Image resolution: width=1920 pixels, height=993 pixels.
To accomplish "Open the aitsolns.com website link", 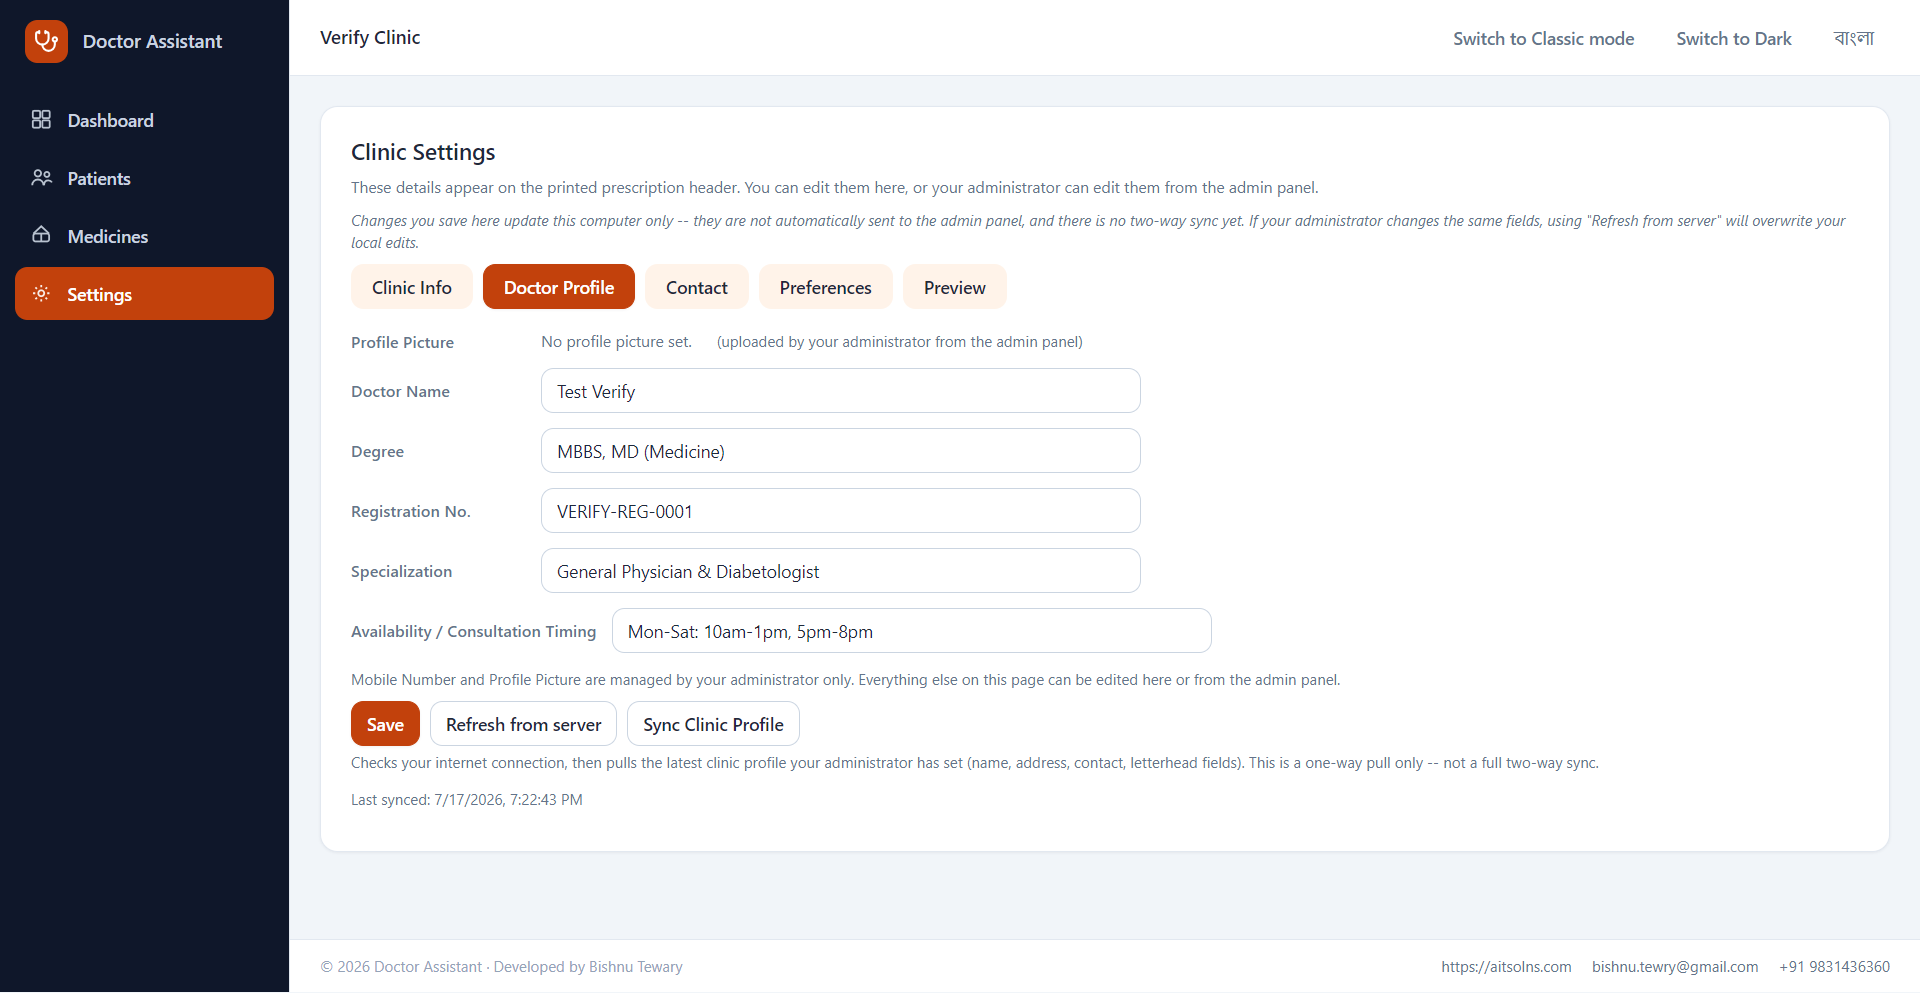I will [1506, 967].
